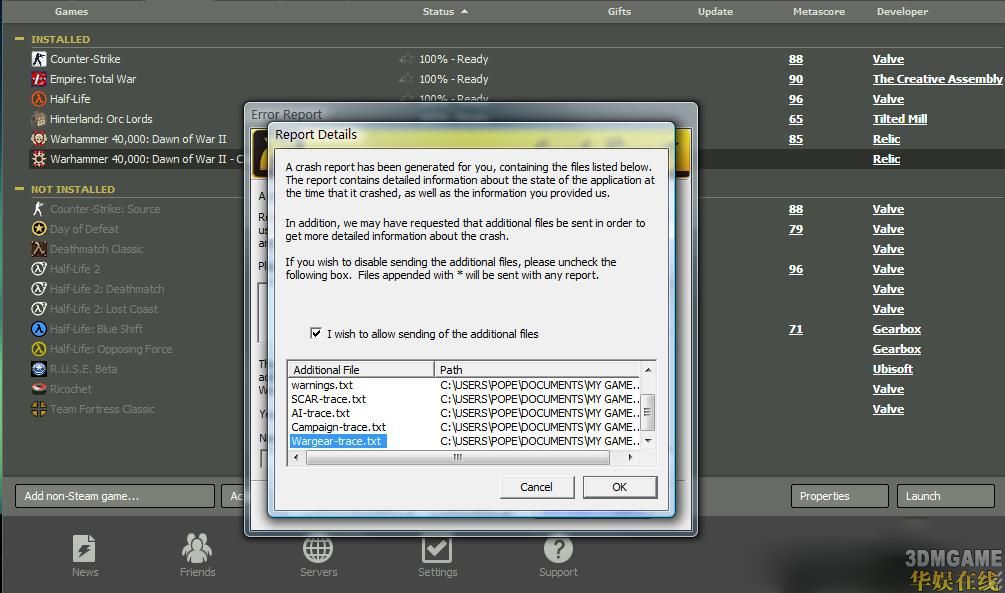Sort by the Developer column header
Viewport: 1005px width, 593px height.
[902, 12]
